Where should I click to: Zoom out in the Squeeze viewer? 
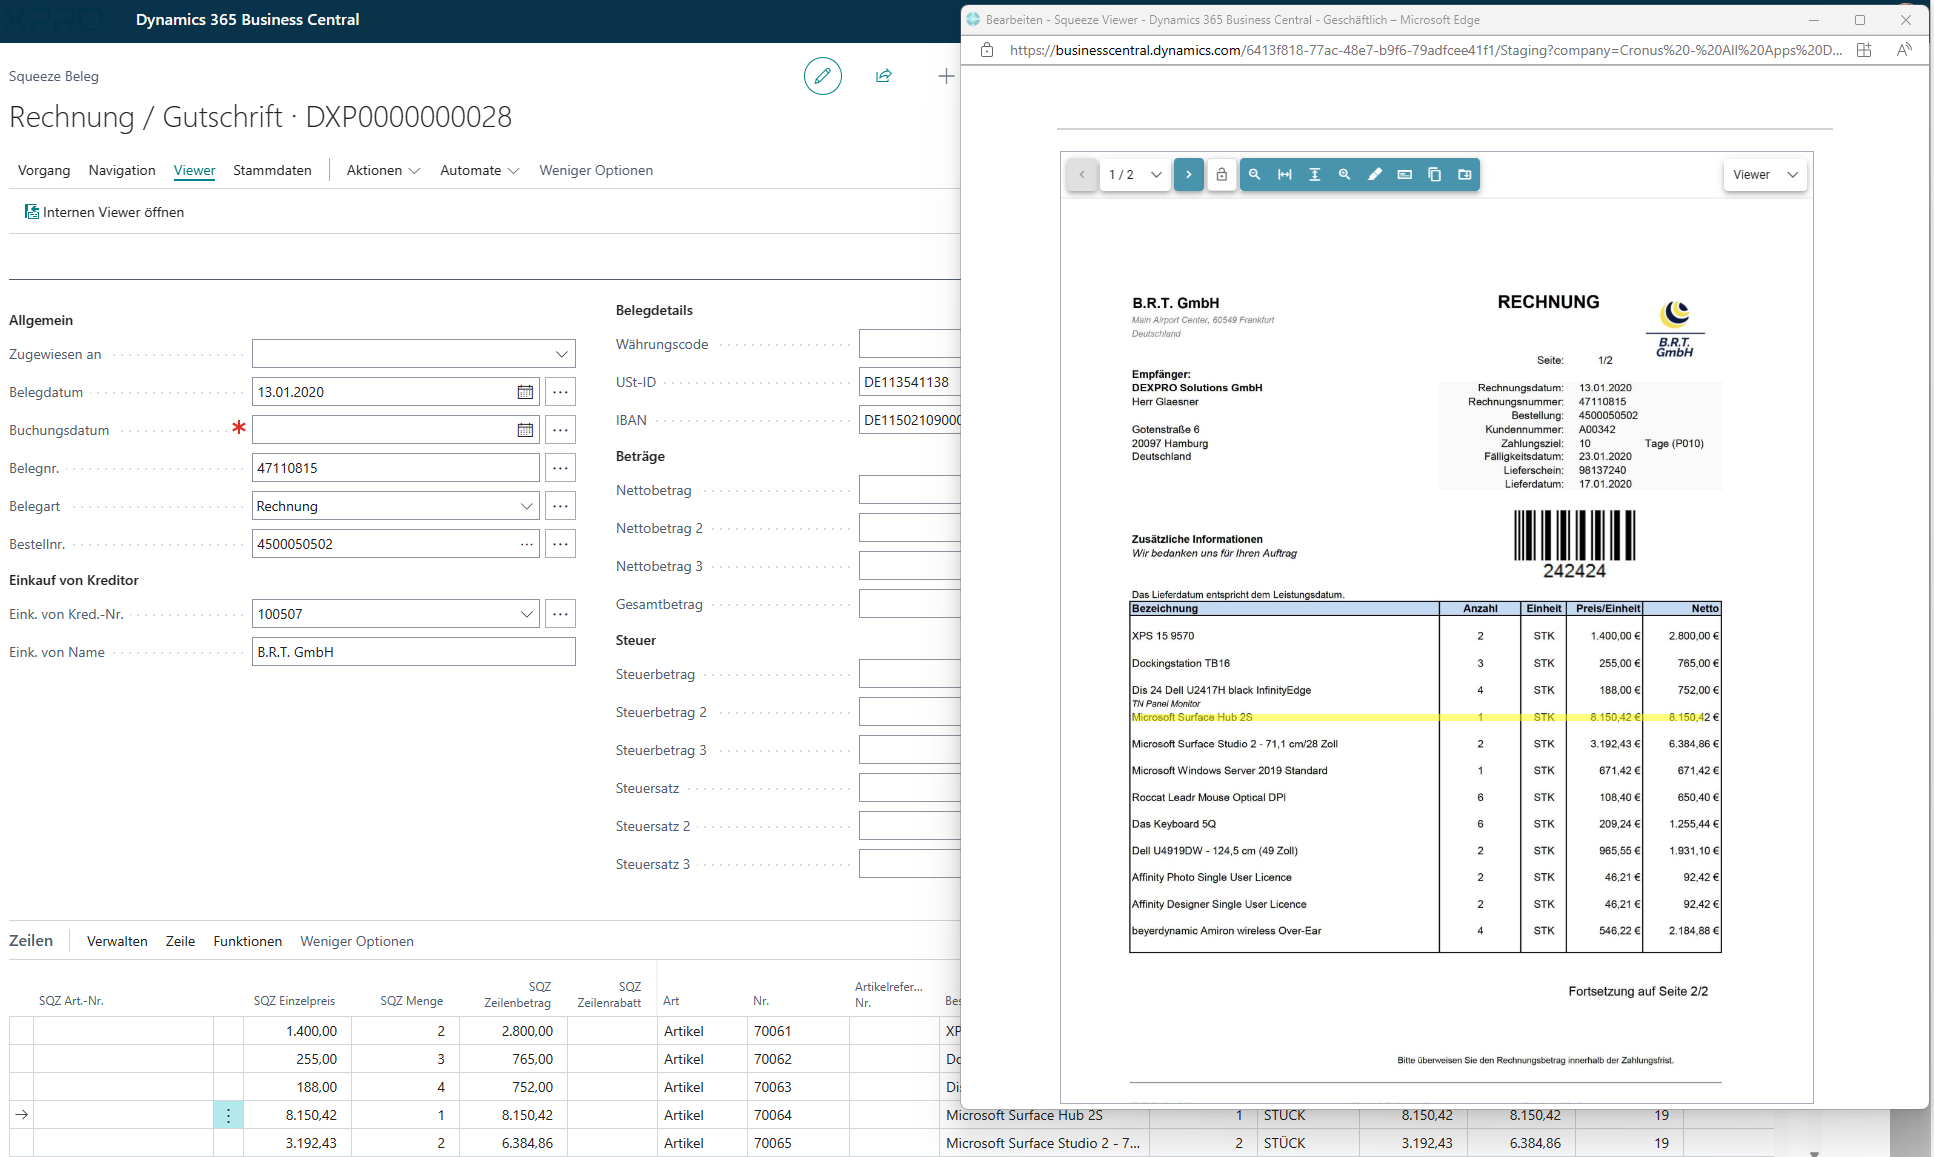pos(1255,174)
